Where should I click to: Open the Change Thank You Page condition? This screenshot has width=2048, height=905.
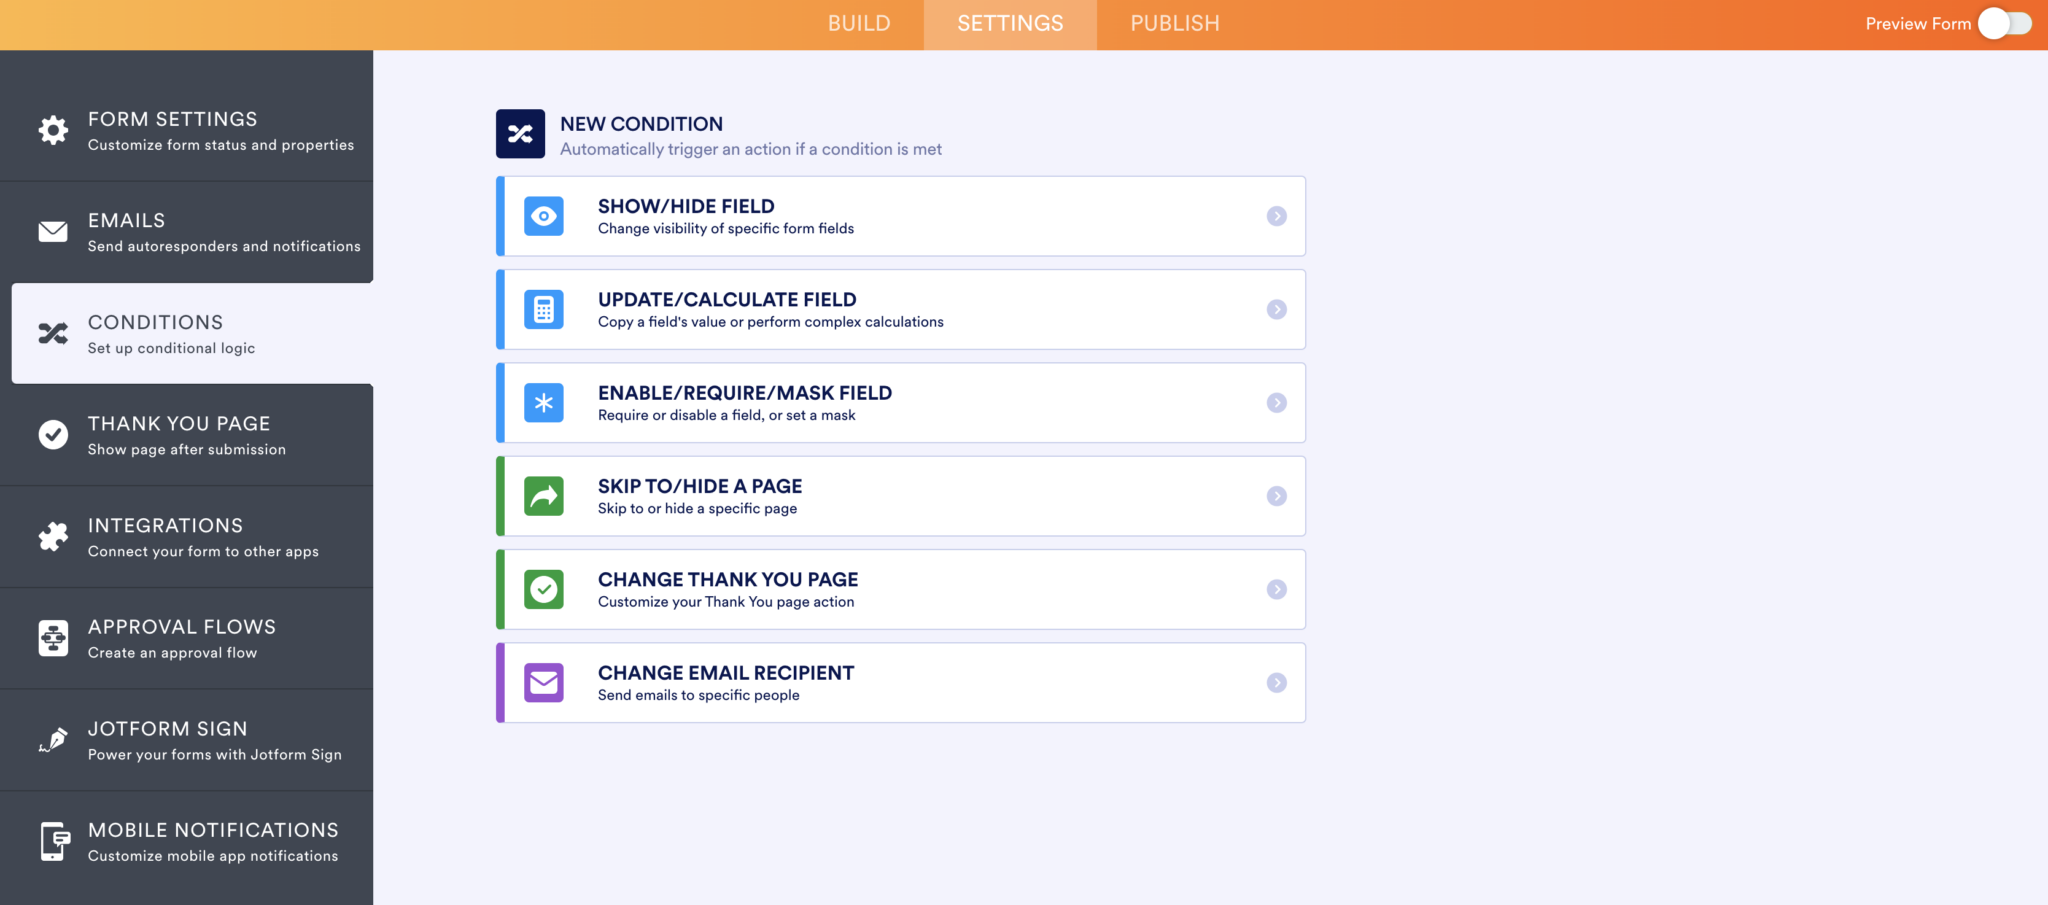[x=900, y=589]
